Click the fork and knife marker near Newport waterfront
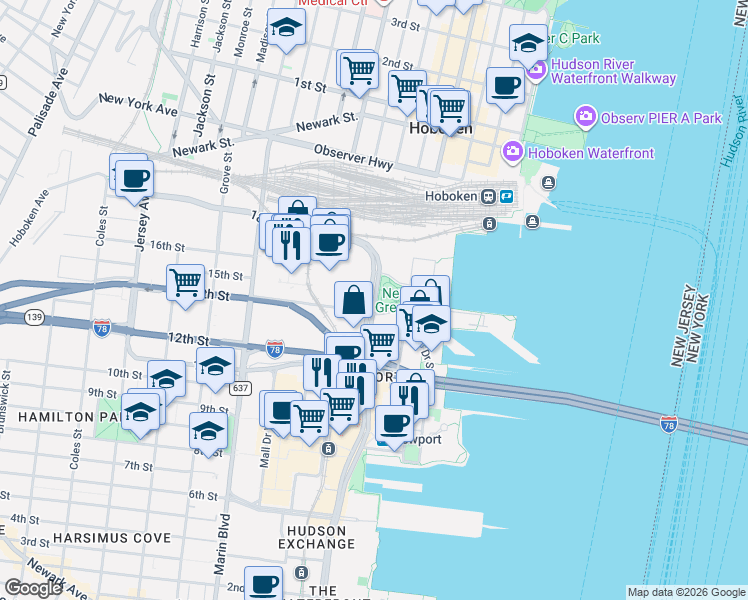This screenshot has width=748, height=600. pyautogui.click(x=411, y=399)
